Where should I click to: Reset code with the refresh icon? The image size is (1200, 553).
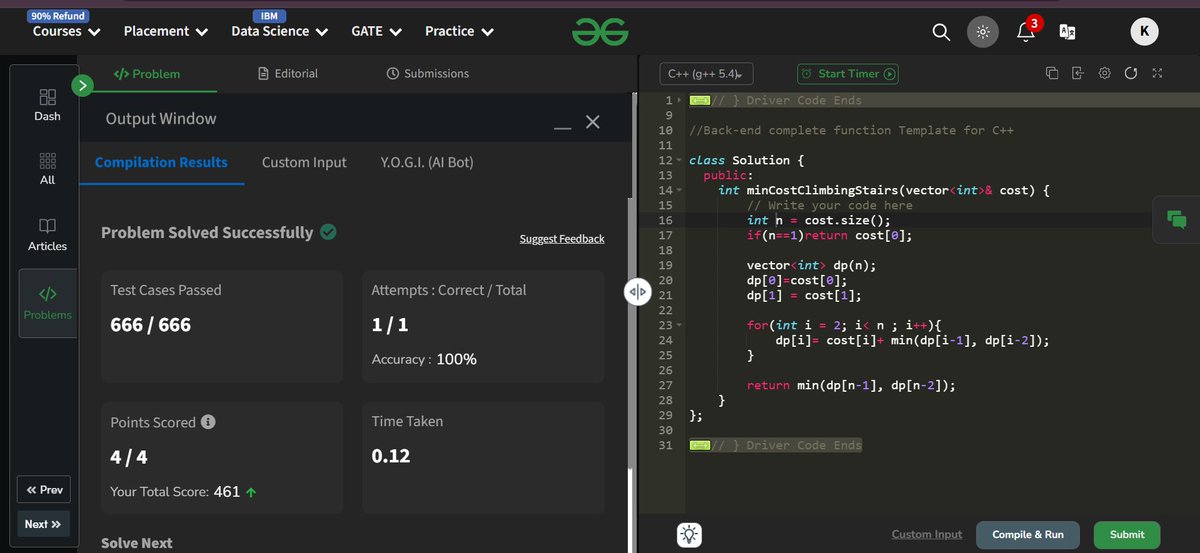pos(1131,73)
